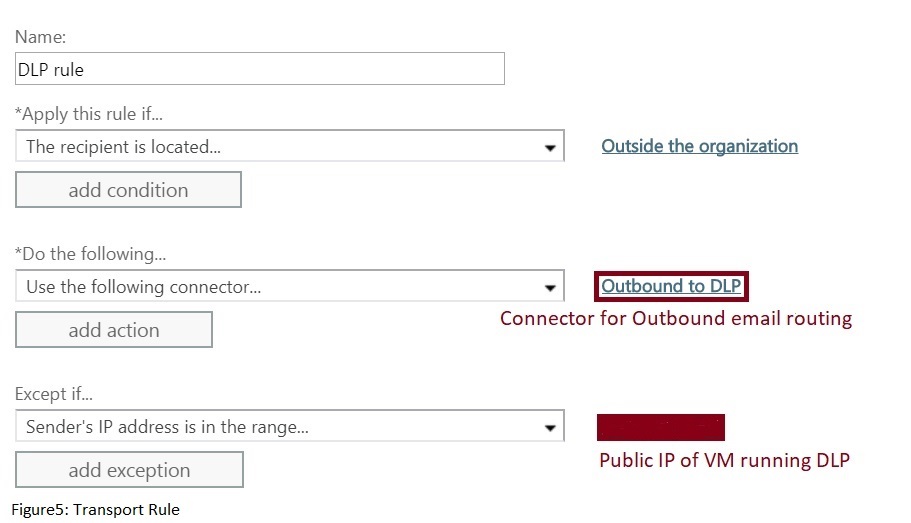Open the 'Outside the organization' link
Screen dimensions: 911x523
point(699,146)
